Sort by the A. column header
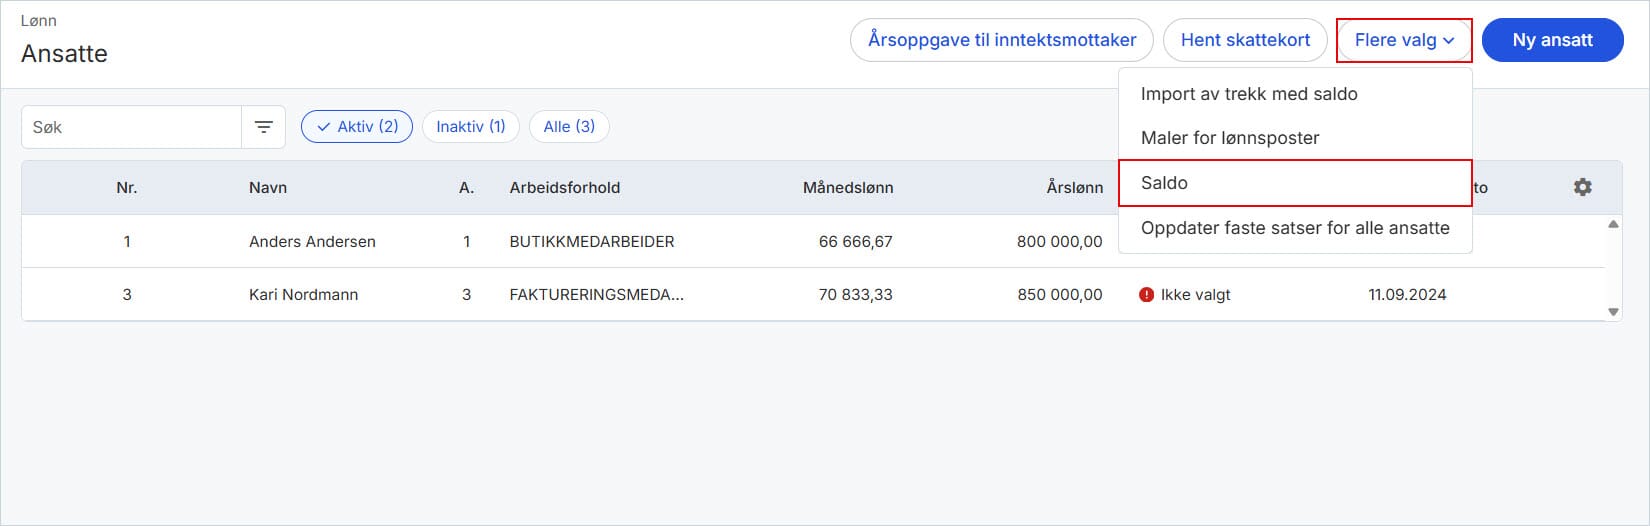The image size is (1650, 526). (x=467, y=188)
